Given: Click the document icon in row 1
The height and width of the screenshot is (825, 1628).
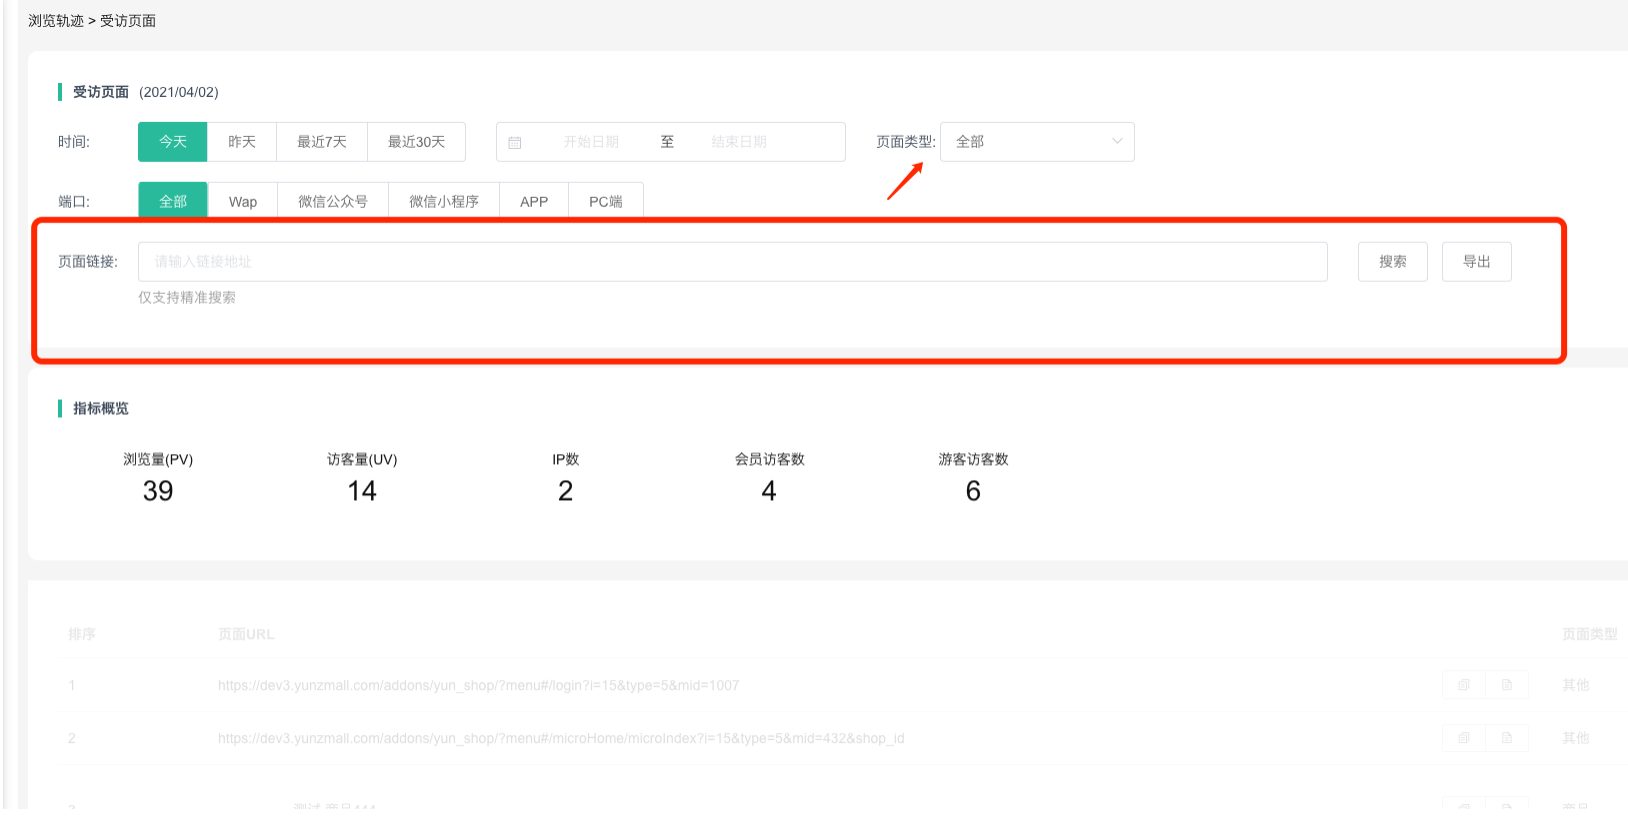Looking at the screenshot, I should tap(1507, 685).
